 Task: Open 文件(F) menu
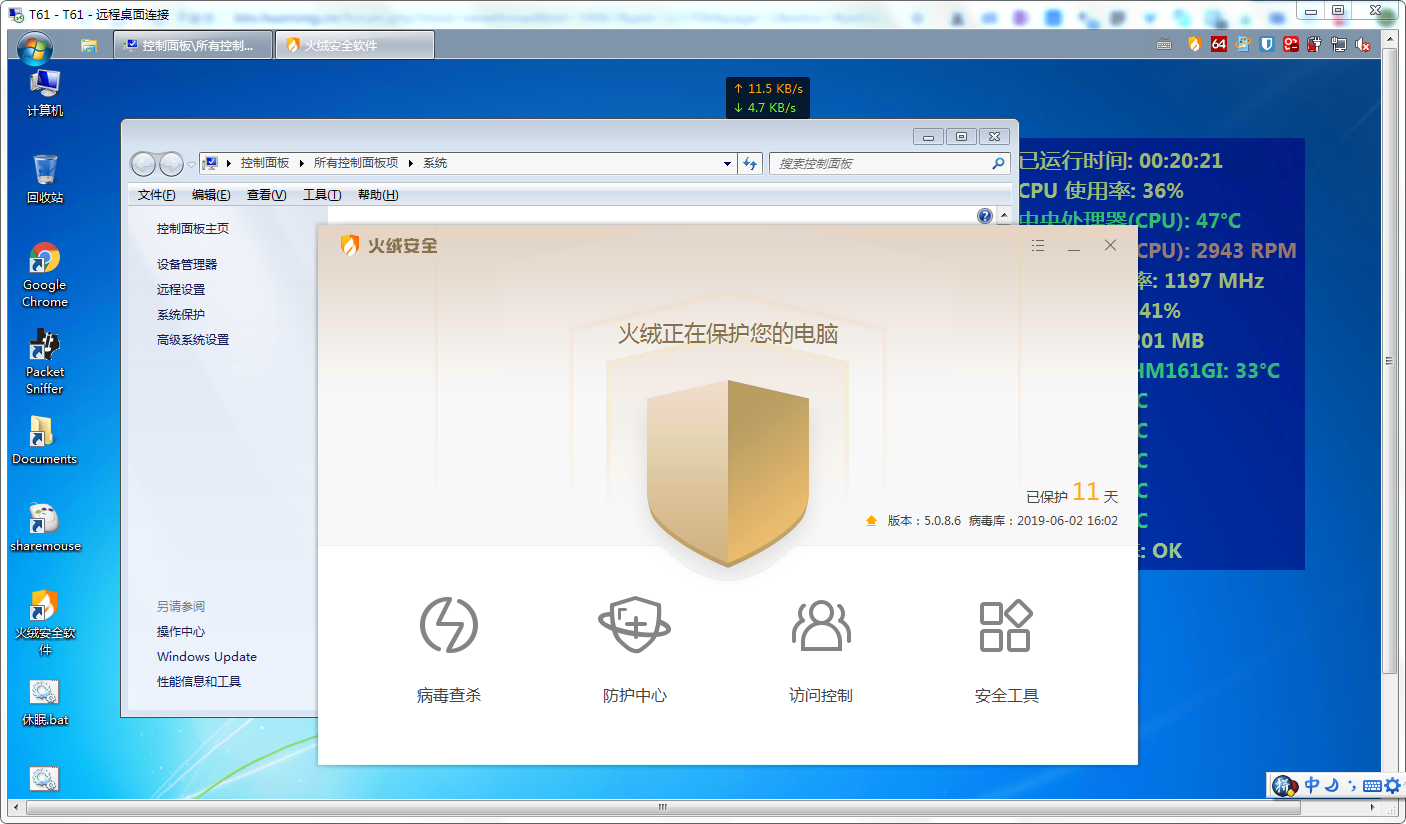pyautogui.click(x=156, y=195)
